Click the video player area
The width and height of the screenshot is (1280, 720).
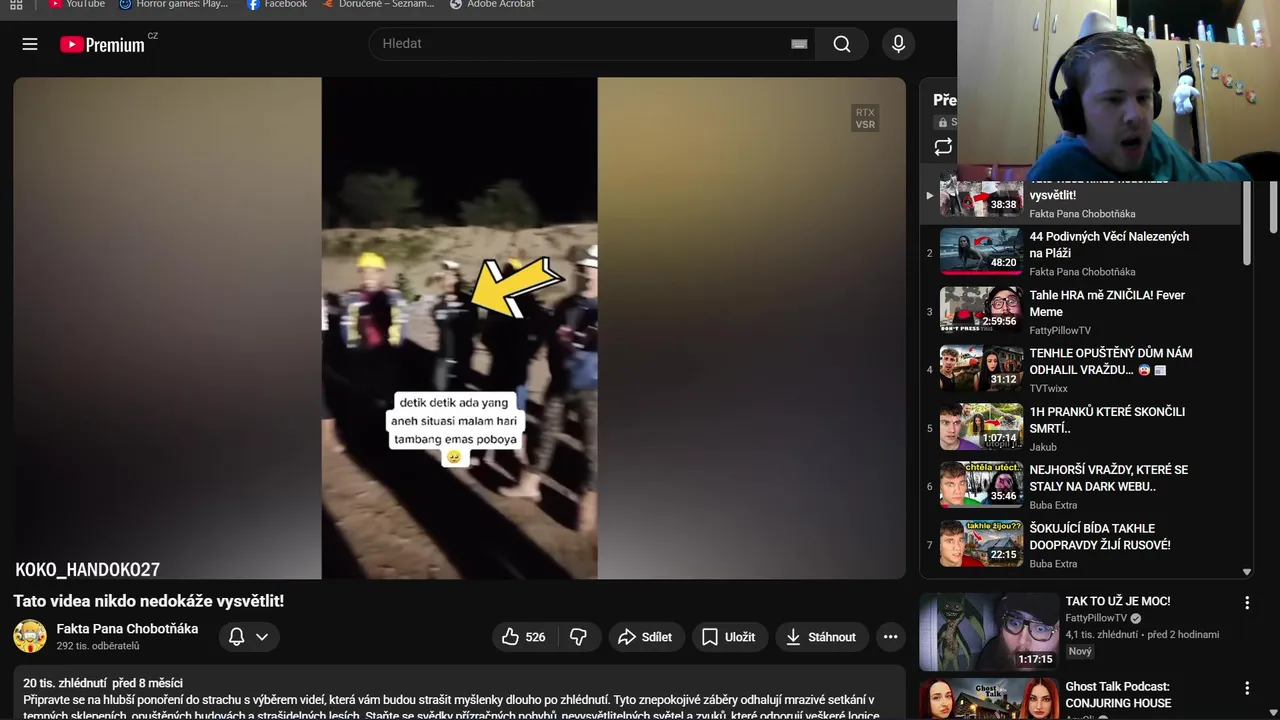(x=459, y=328)
